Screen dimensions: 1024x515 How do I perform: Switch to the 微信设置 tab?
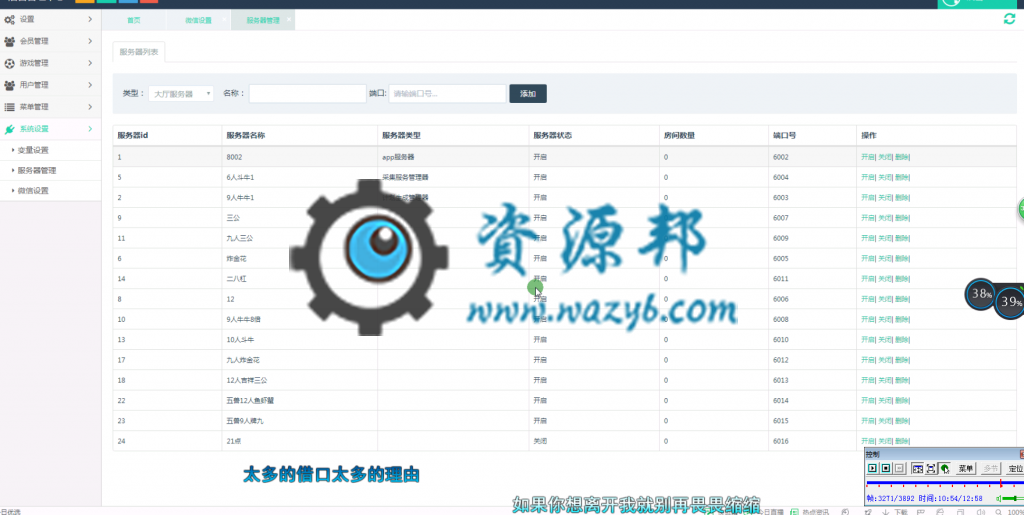[x=198, y=20]
